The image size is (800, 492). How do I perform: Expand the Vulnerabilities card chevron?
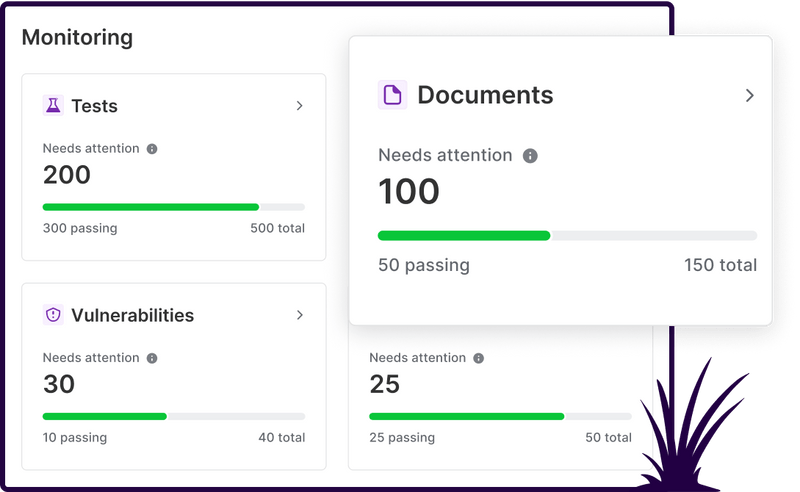[x=299, y=315]
